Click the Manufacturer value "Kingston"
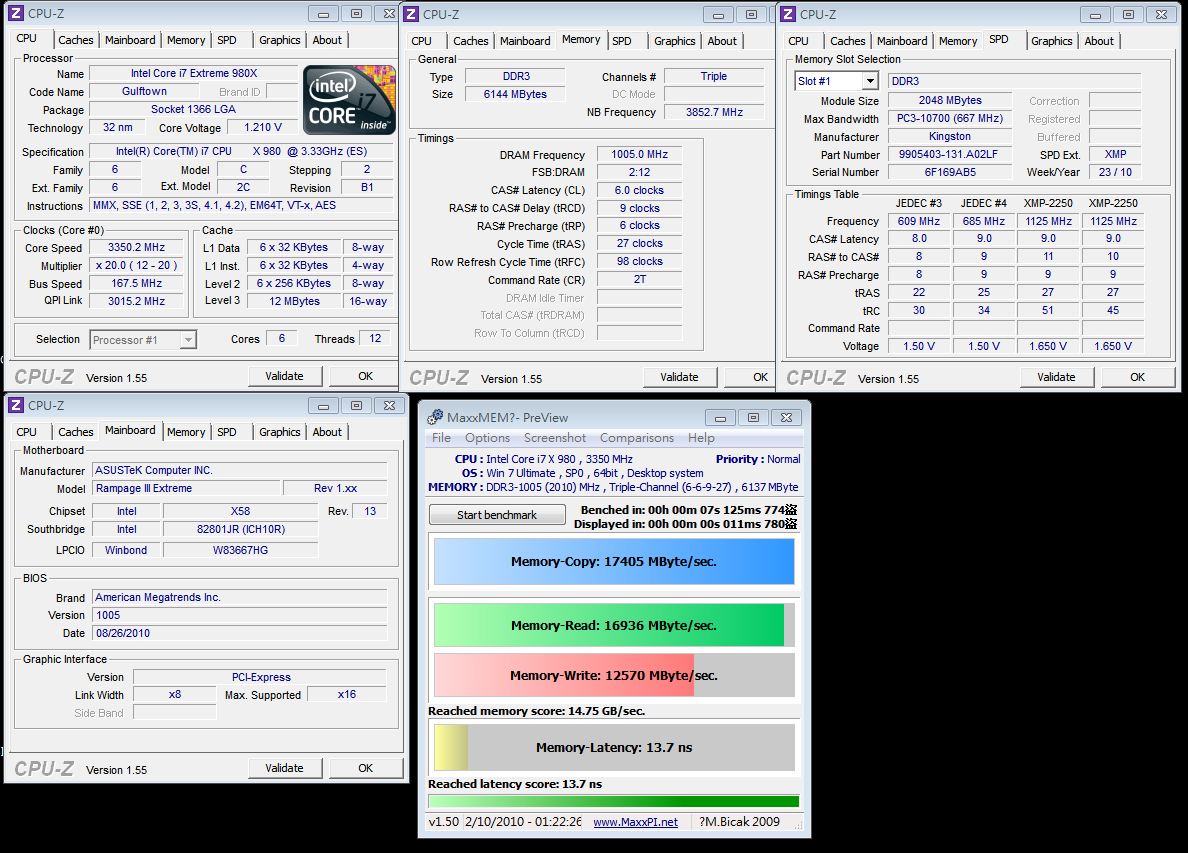 949,136
